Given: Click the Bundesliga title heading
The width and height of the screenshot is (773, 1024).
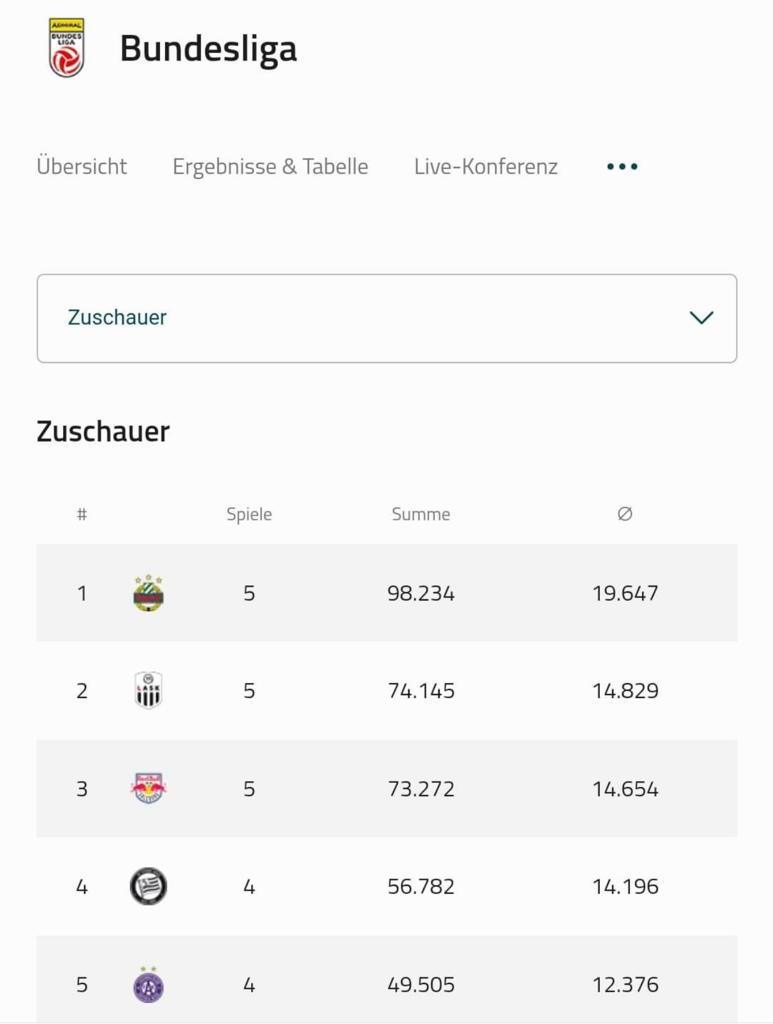Looking at the screenshot, I should click(x=208, y=50).
